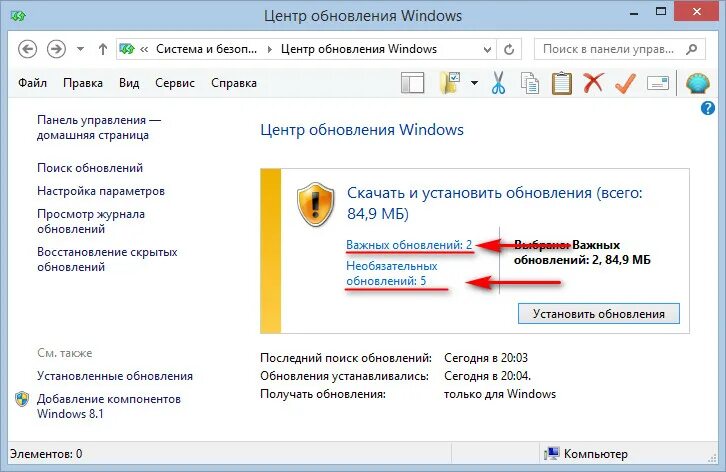Open the Вид menu

click(x=129, y=83)
